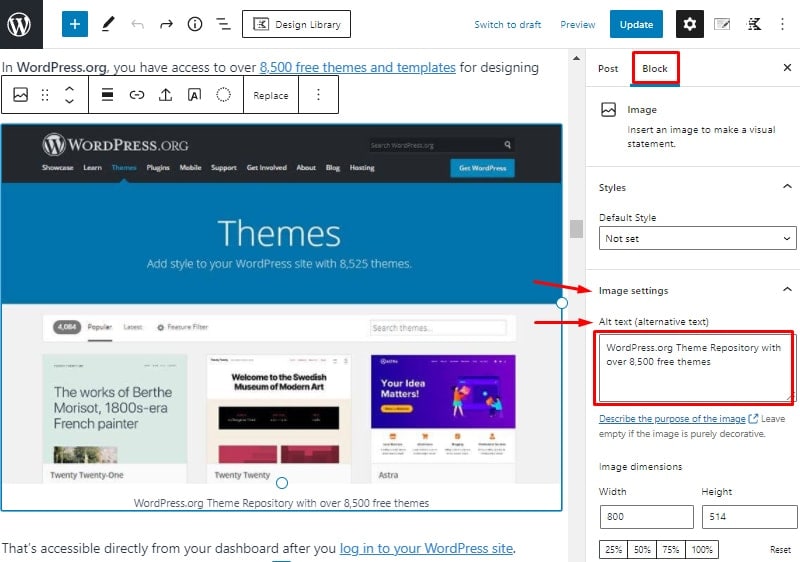Click the right edge resize handle of the image
800x562 pixels.
tap(562, 303)
